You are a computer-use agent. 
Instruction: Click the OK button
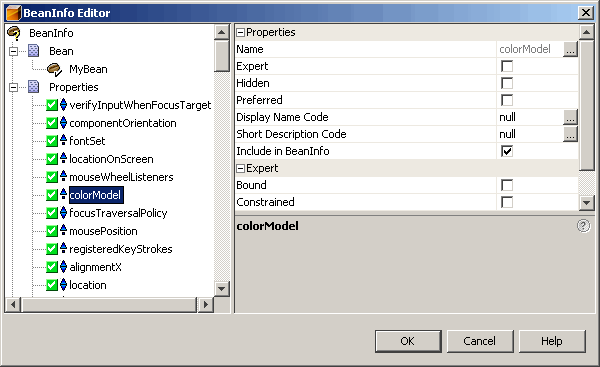click(408, 341)
